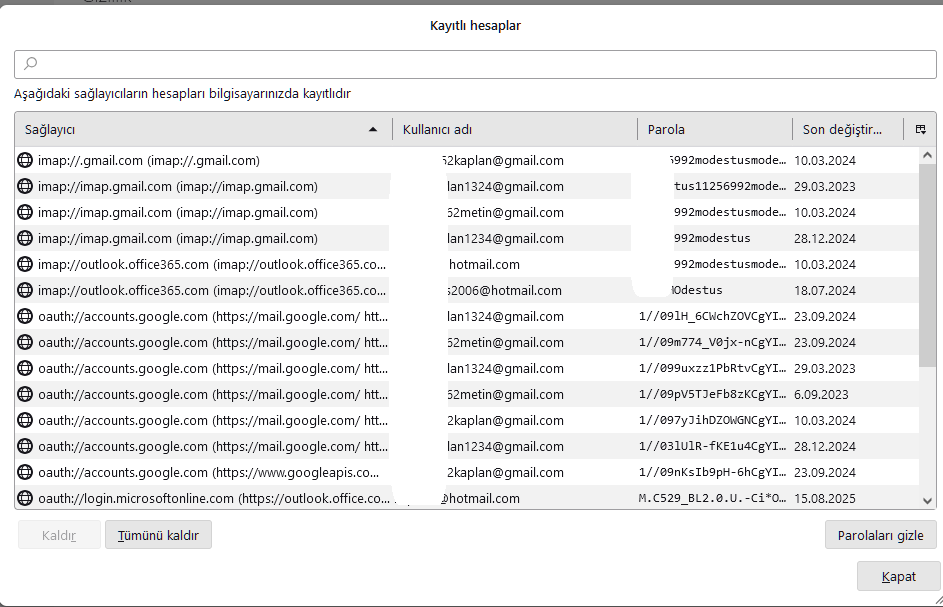Click the sort arrow in Sağlayıcı column header
Image resolution: width=943 pixels, height=607 pixels.
[x=373, y=129]
